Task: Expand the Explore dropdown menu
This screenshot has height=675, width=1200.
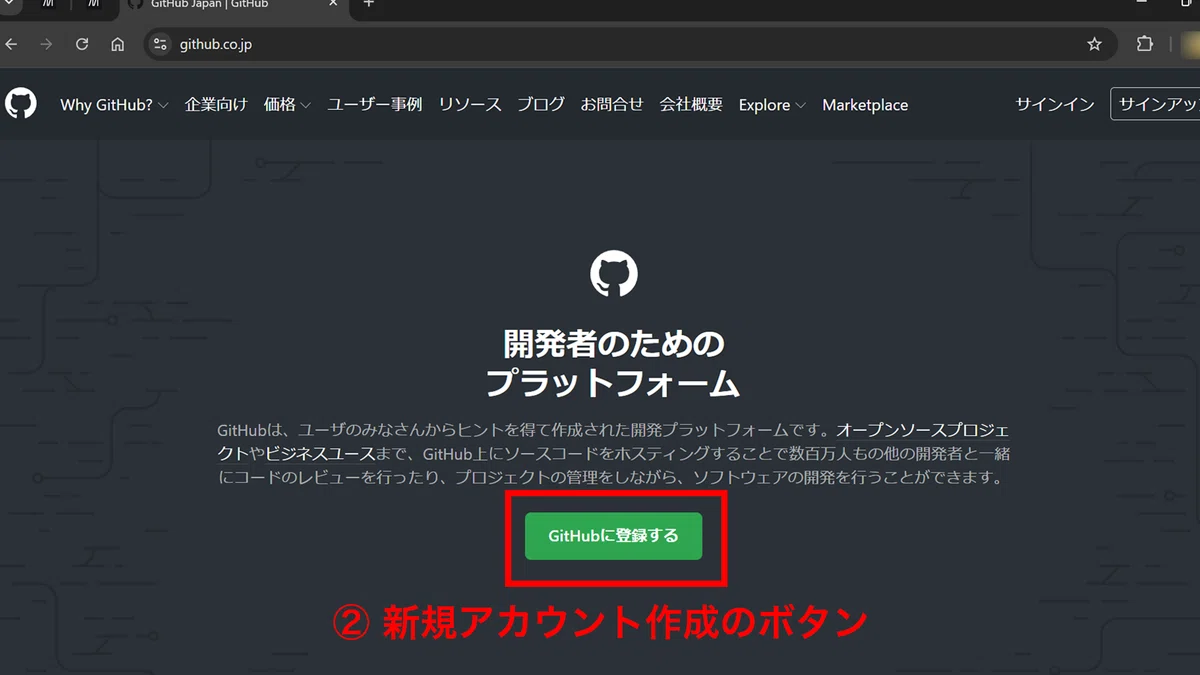Action: click(772, 105)
